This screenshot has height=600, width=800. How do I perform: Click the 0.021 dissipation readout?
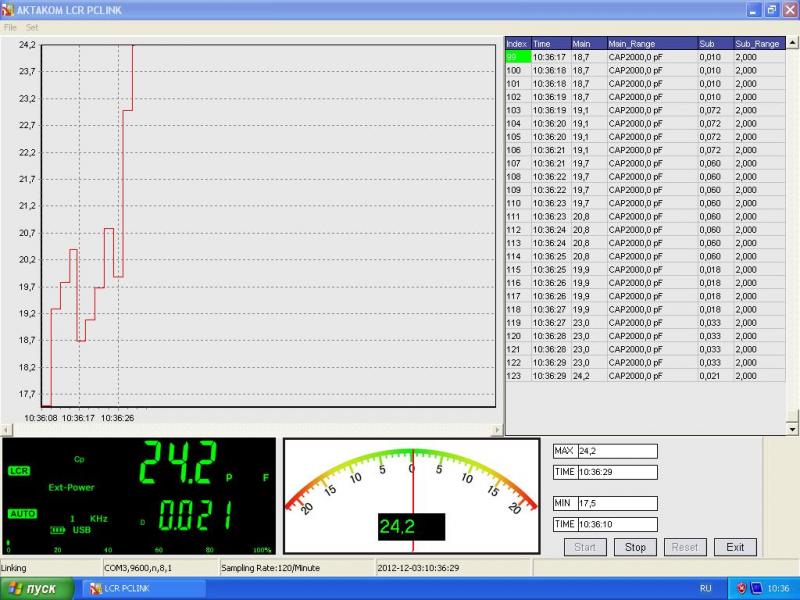tap(195, 515)
